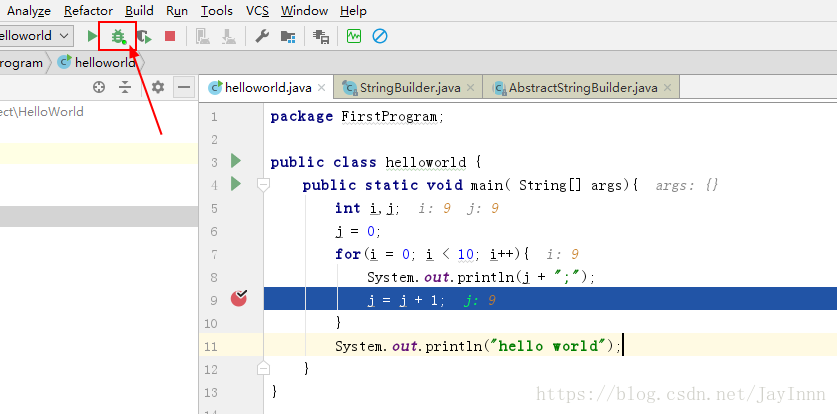Open the Window menu
The image size is (837, 414).
[304, 11]
